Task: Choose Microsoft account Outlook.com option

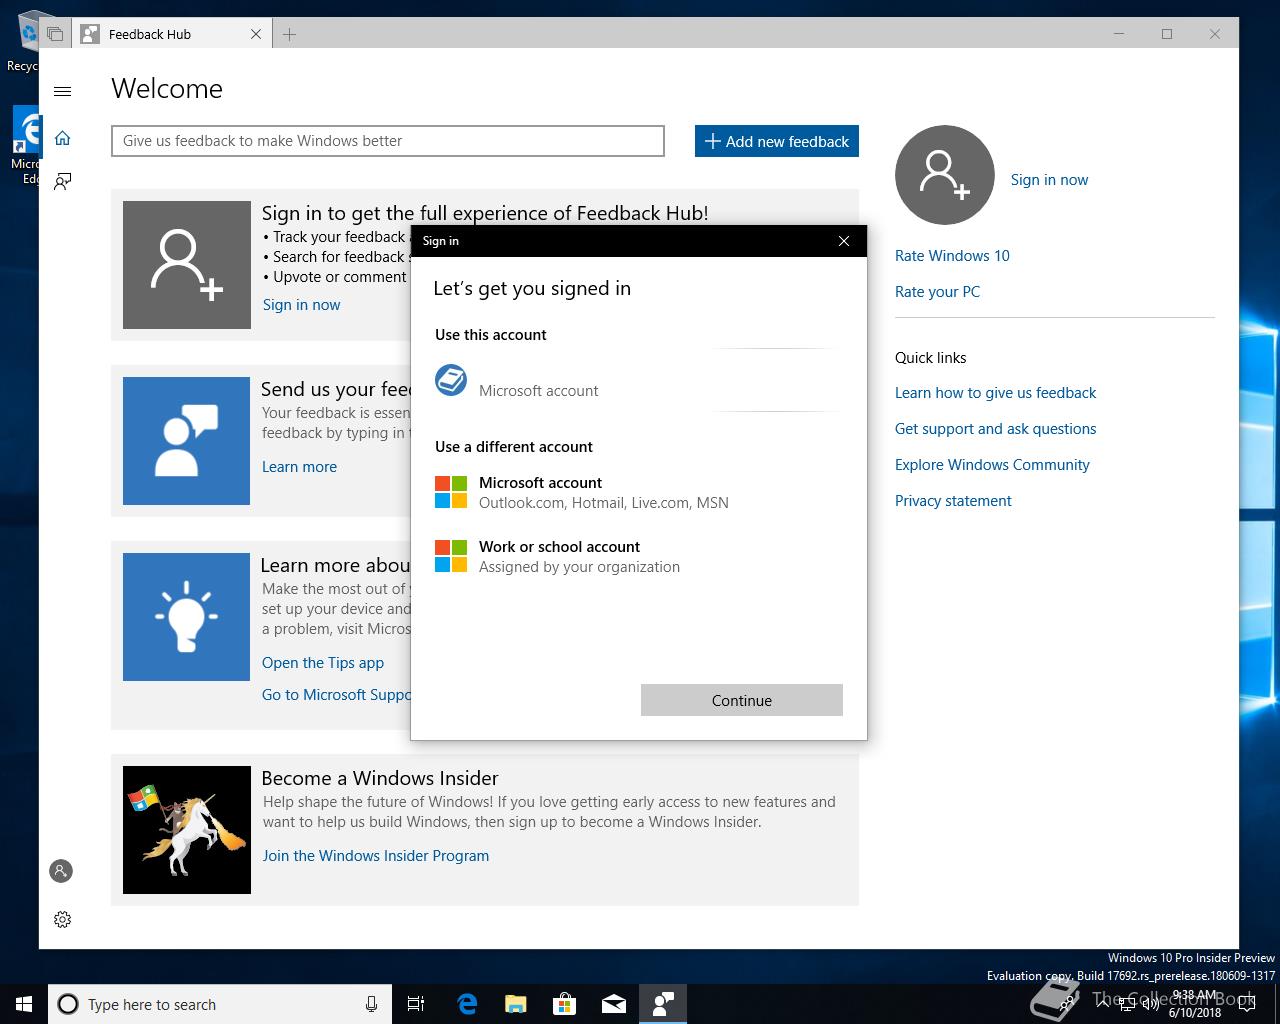Action: tap(638, 492)
